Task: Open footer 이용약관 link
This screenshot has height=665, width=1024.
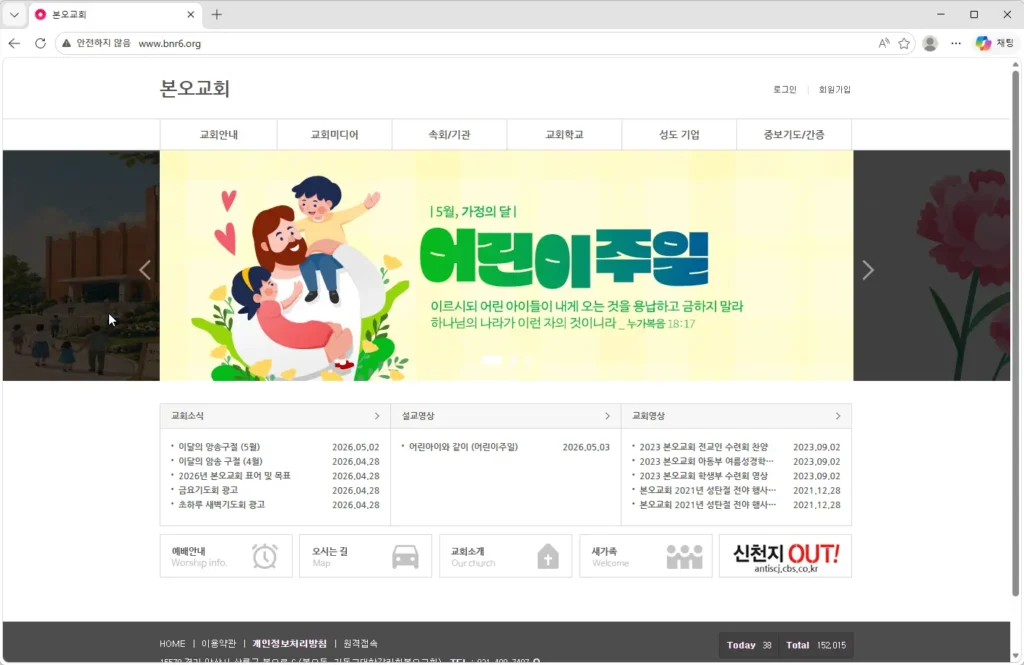Action: coord(219,643)
